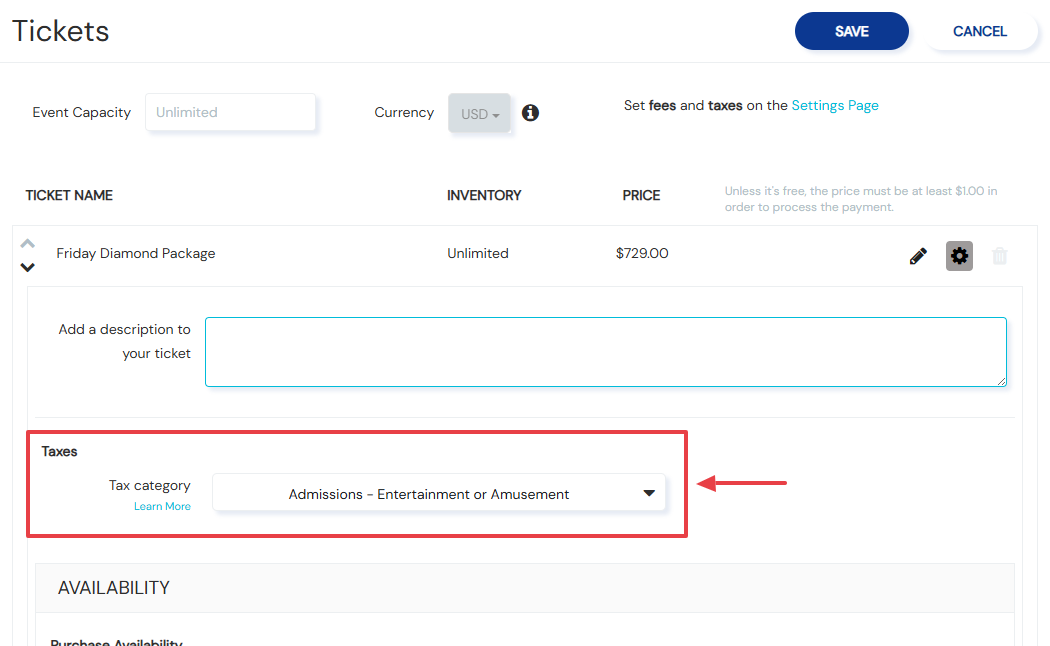Screen dimensions: 1050x646
Task: Click the trash delete icon for Friday Diamond Package
Action: point(1000,256)
